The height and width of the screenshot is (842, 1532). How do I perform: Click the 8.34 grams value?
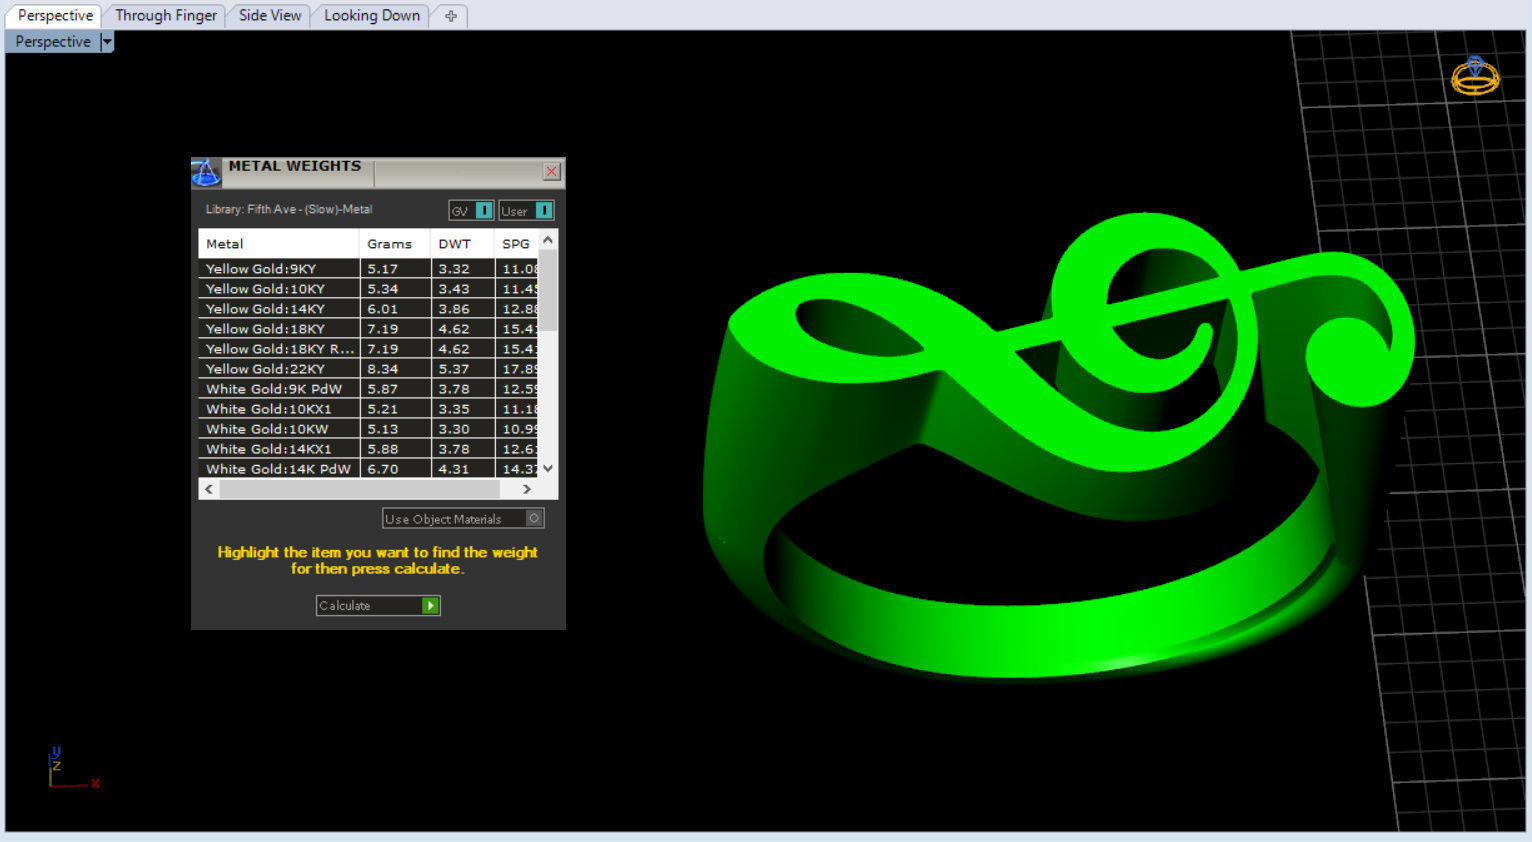[x=382, y=369]
